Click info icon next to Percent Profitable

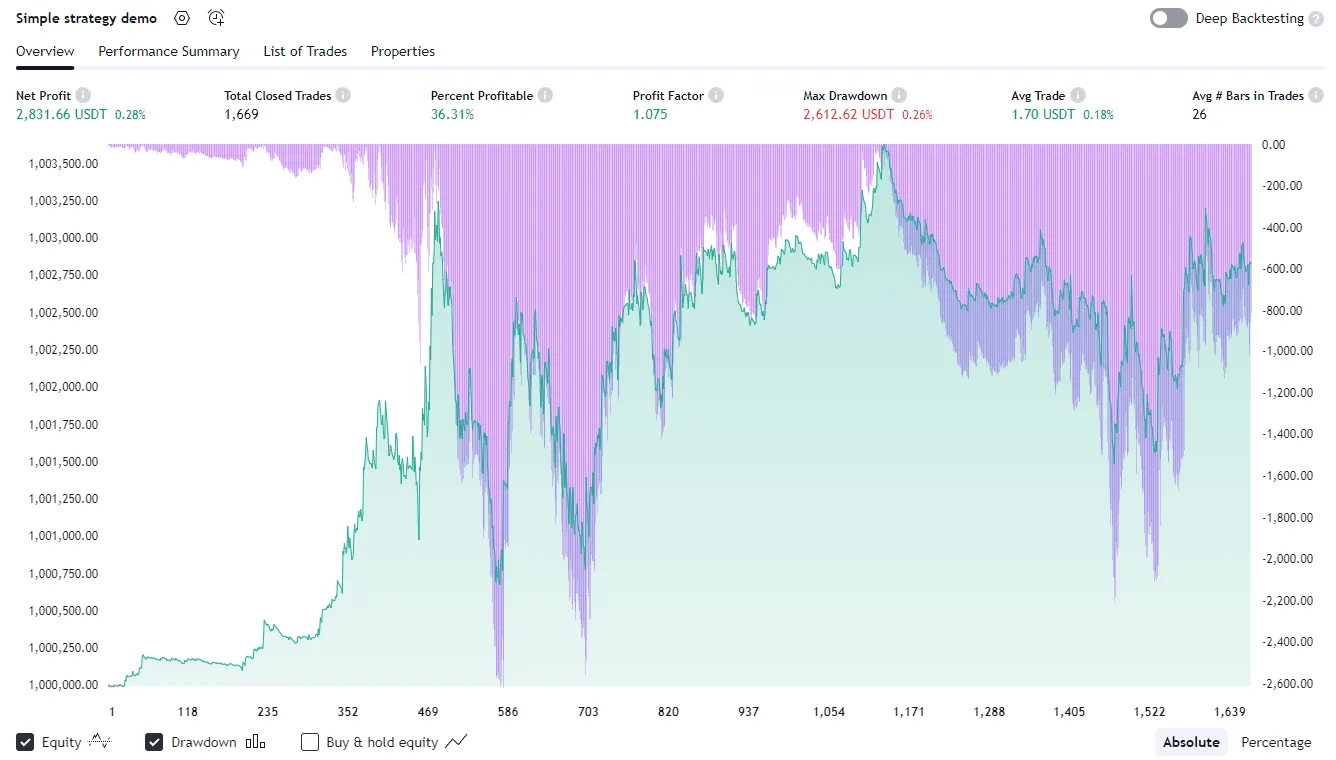(545, 95)
